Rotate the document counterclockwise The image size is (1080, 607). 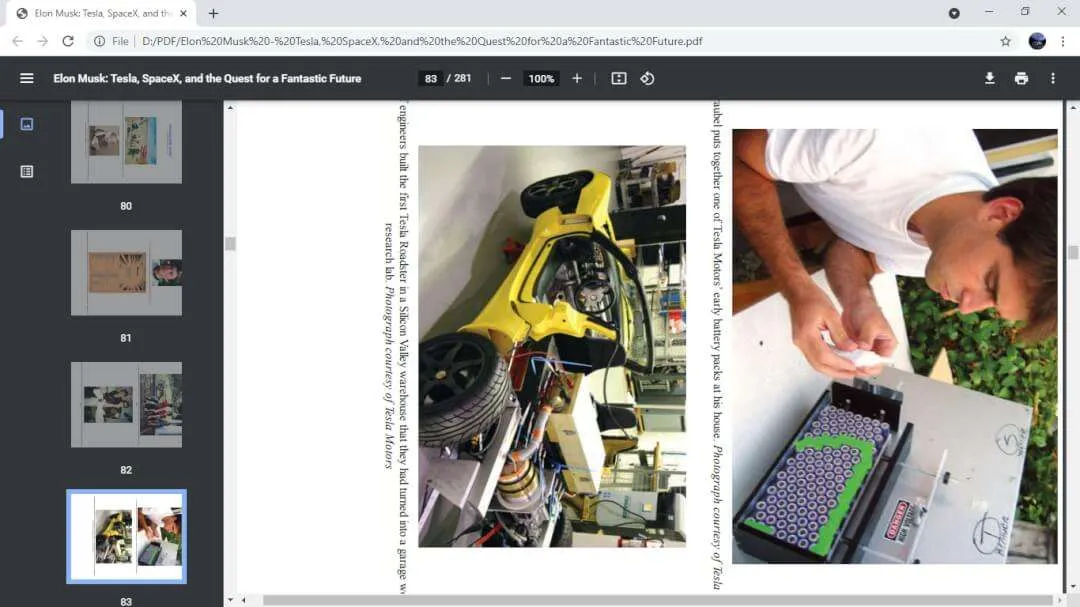point(647,79)
